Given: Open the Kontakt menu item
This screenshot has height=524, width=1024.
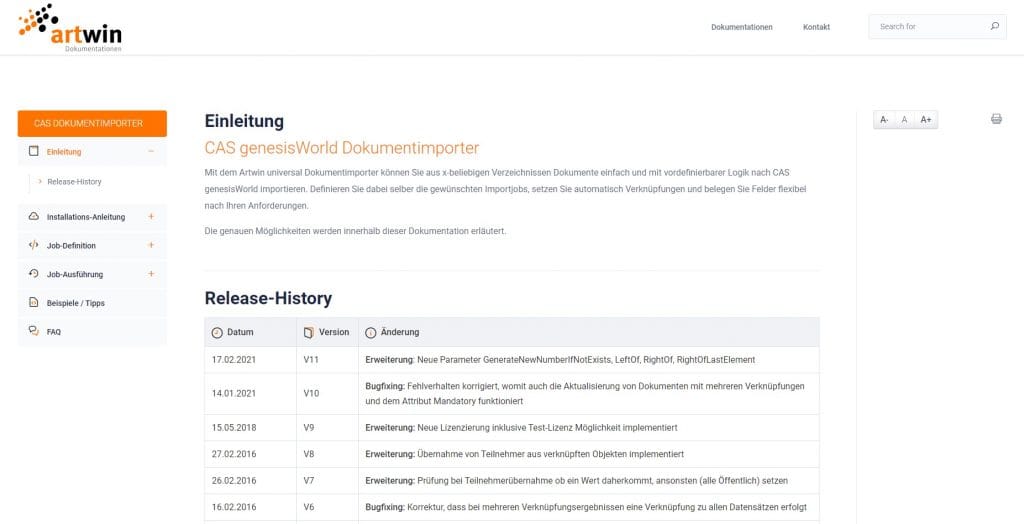Looking at the screenshot, I should (x=816, y=27).
